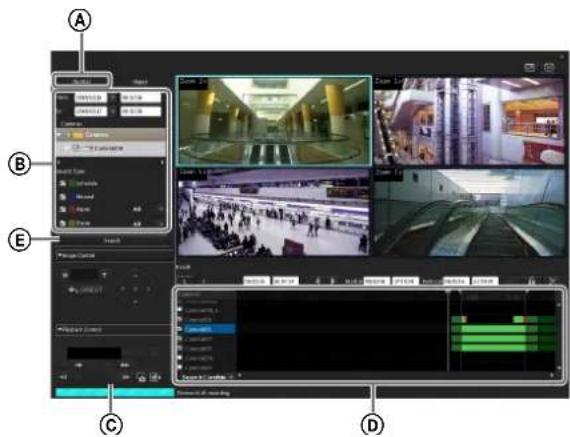Image resolution: width=570 pixels, height=437 pixels.
Task: Pan camera left with PTZ left arrow
Action: 123,289
